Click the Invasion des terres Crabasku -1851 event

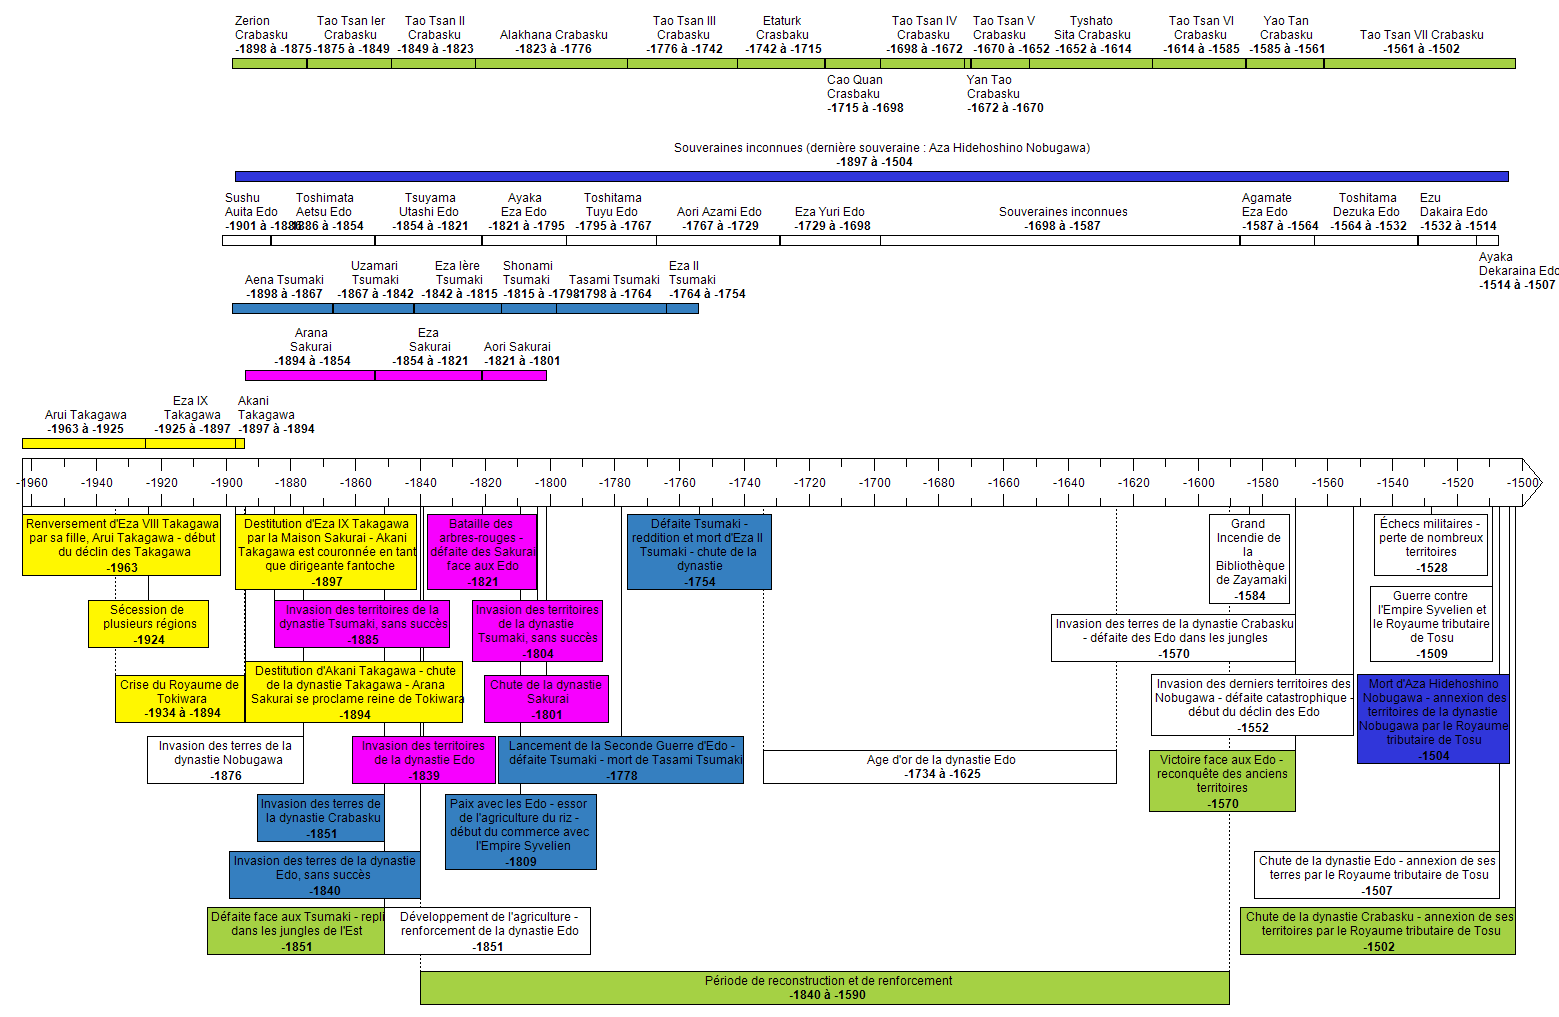[320, 818]
